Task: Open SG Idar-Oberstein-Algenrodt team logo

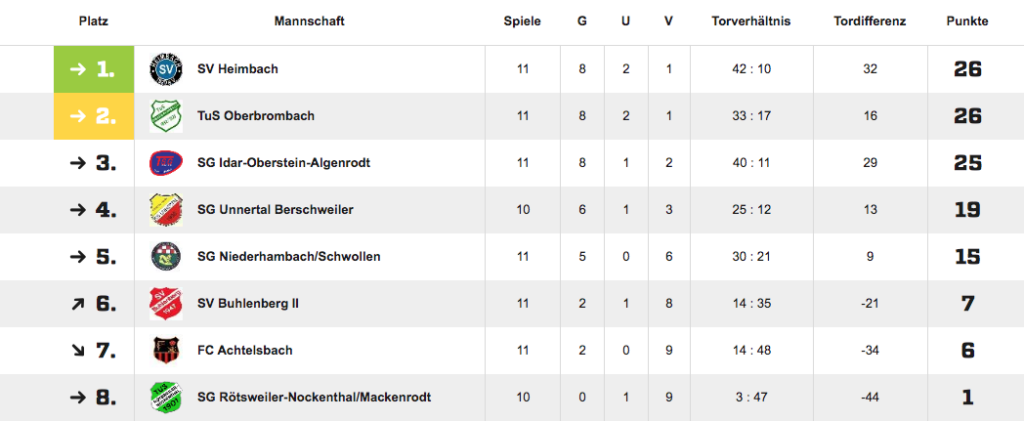Action: pos(166,163)
